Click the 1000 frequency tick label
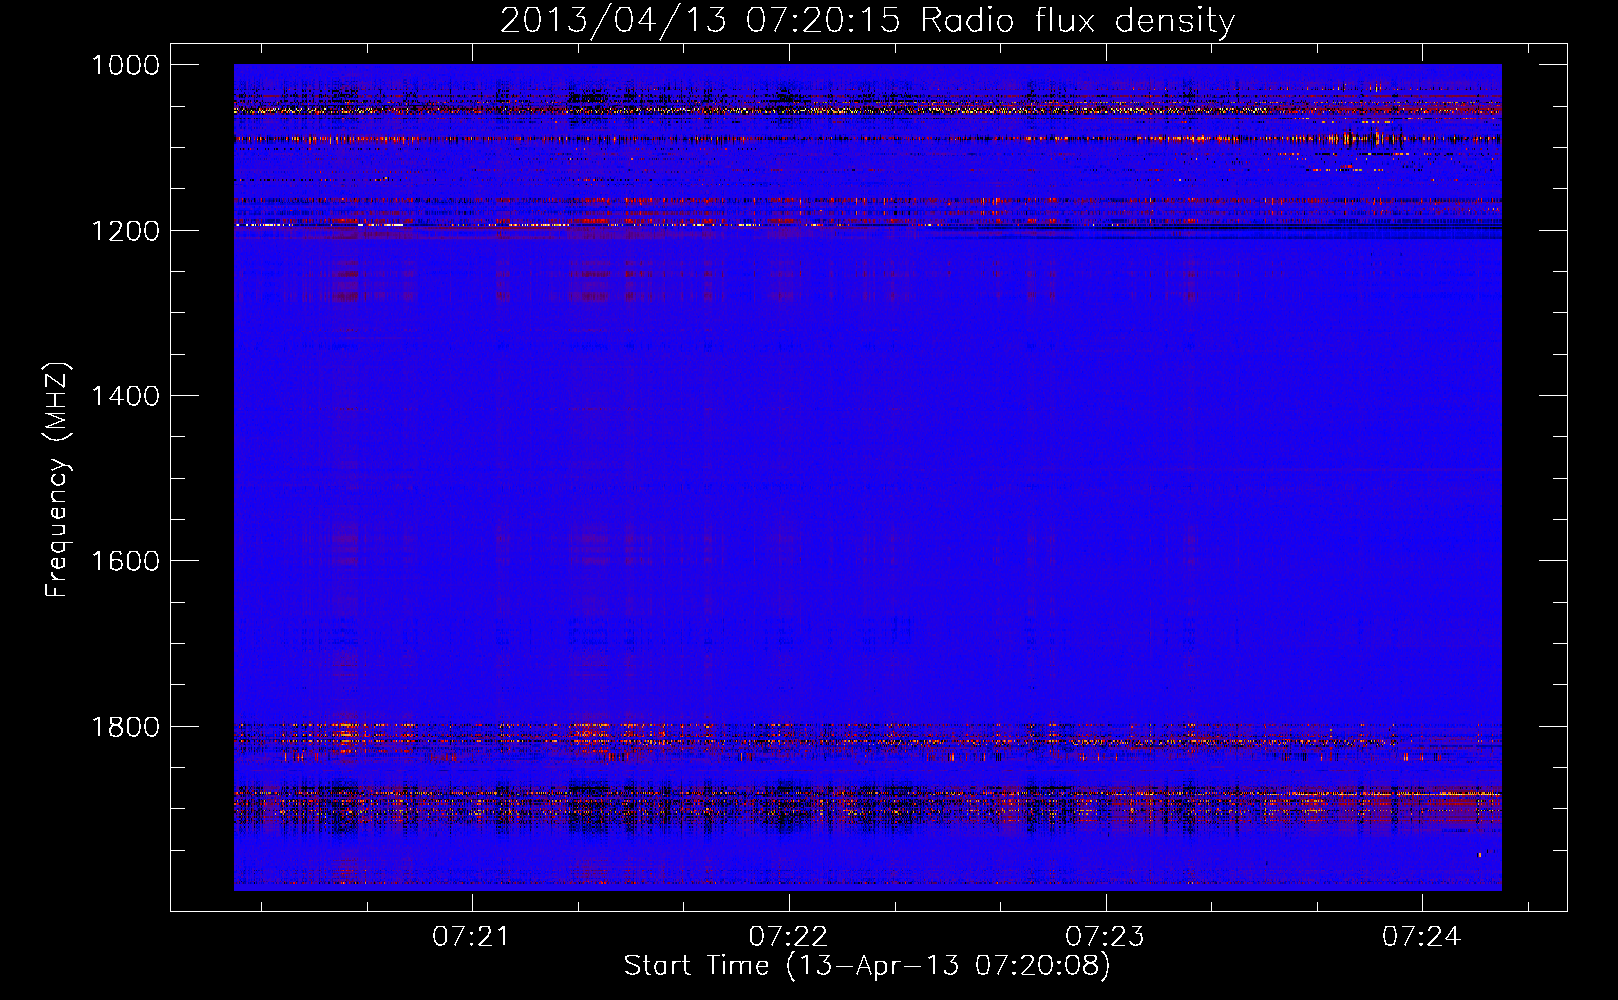Screen dimensions: 1618x1000 125,65
